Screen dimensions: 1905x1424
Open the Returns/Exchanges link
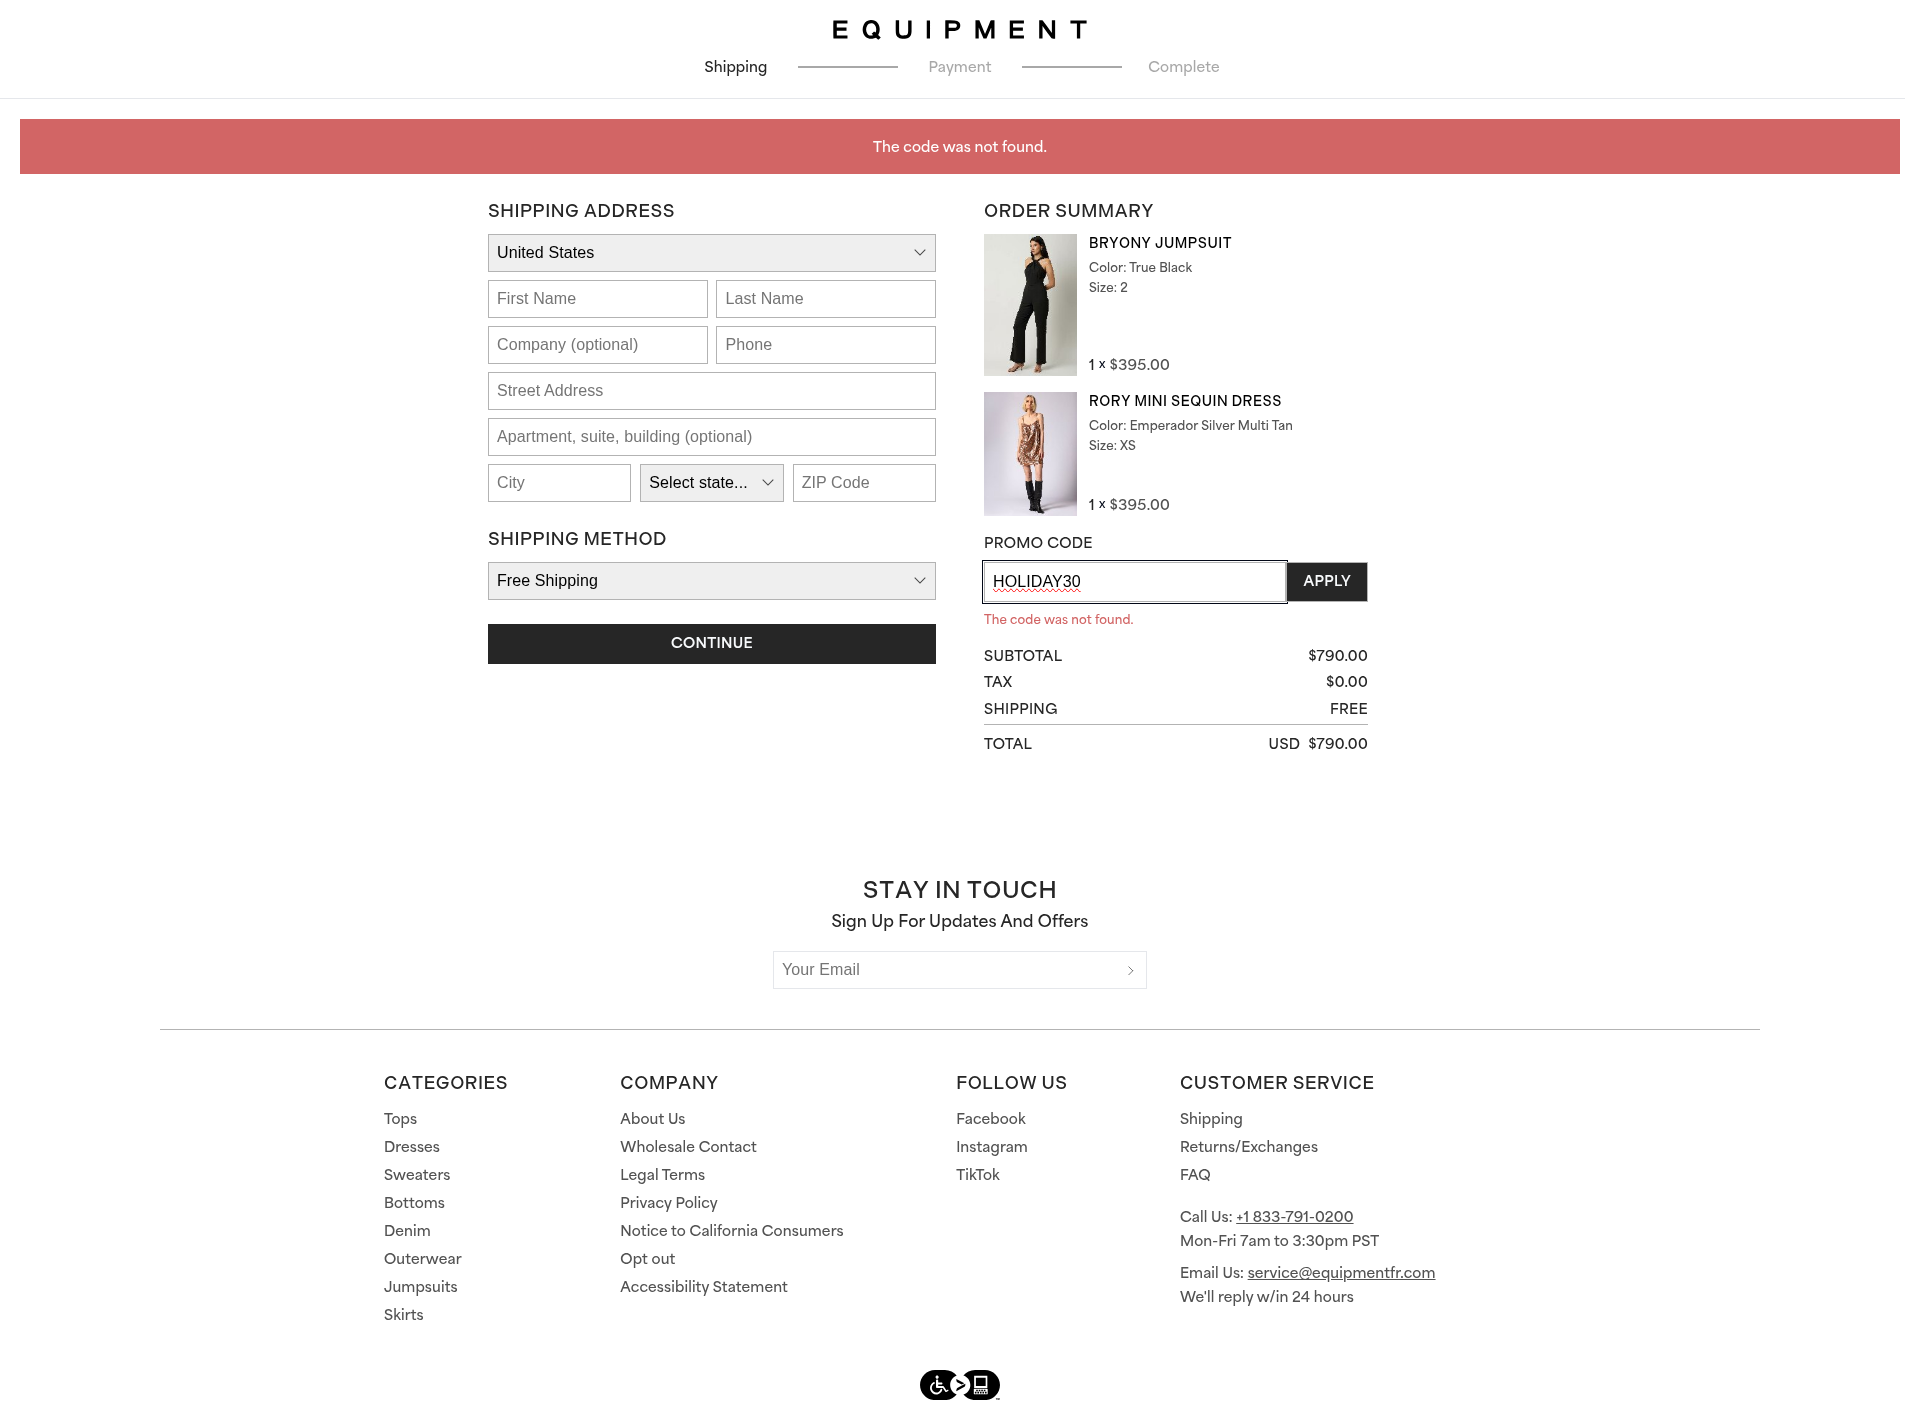pos(1248,1147)
